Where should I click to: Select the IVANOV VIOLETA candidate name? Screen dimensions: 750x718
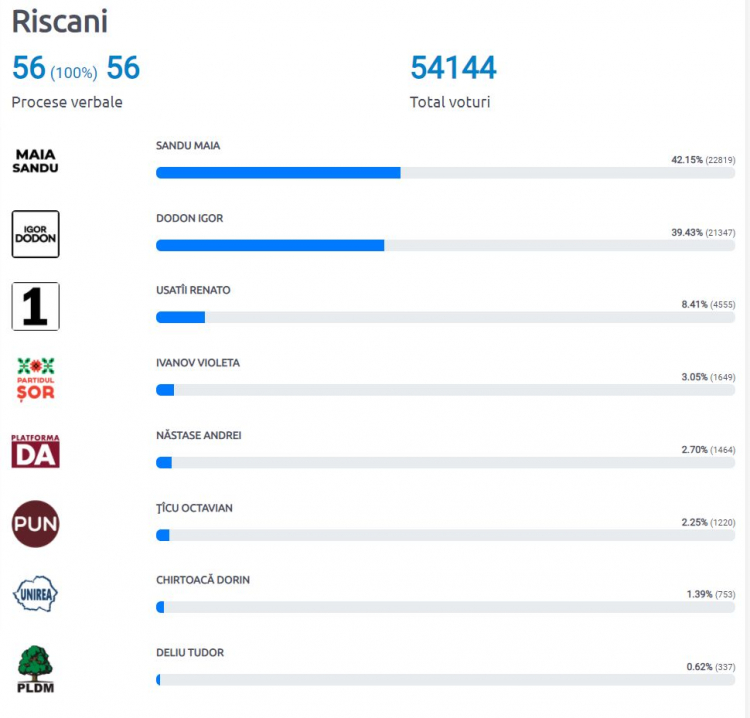click(x=198, y=363)
